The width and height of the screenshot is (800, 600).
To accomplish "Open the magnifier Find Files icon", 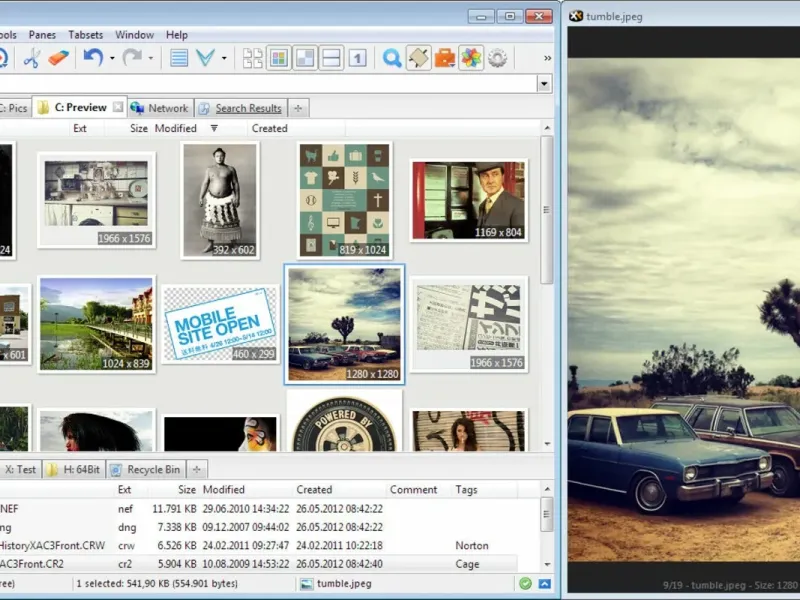I will 392,58.
